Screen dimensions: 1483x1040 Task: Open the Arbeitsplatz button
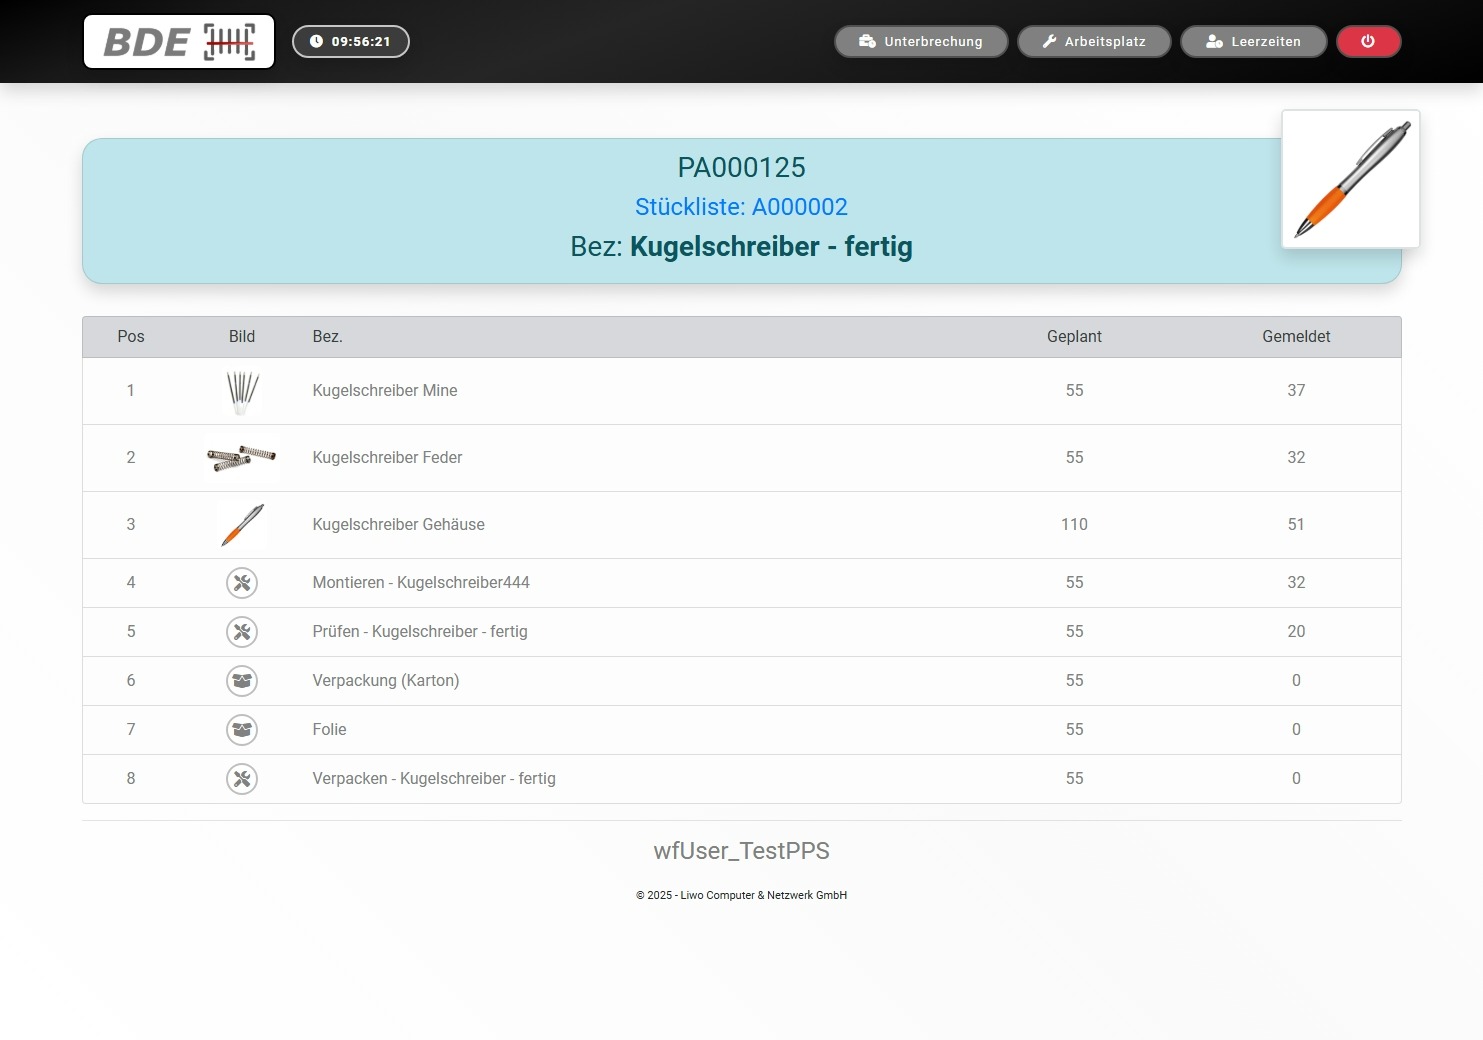point(1094,42)
